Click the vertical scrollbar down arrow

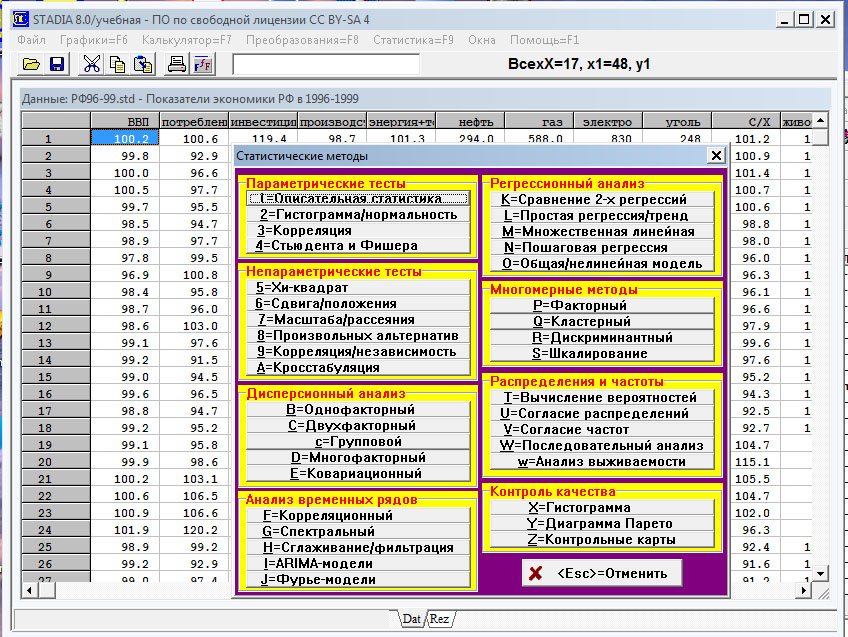pyautogui.click(x=820, y=574)
